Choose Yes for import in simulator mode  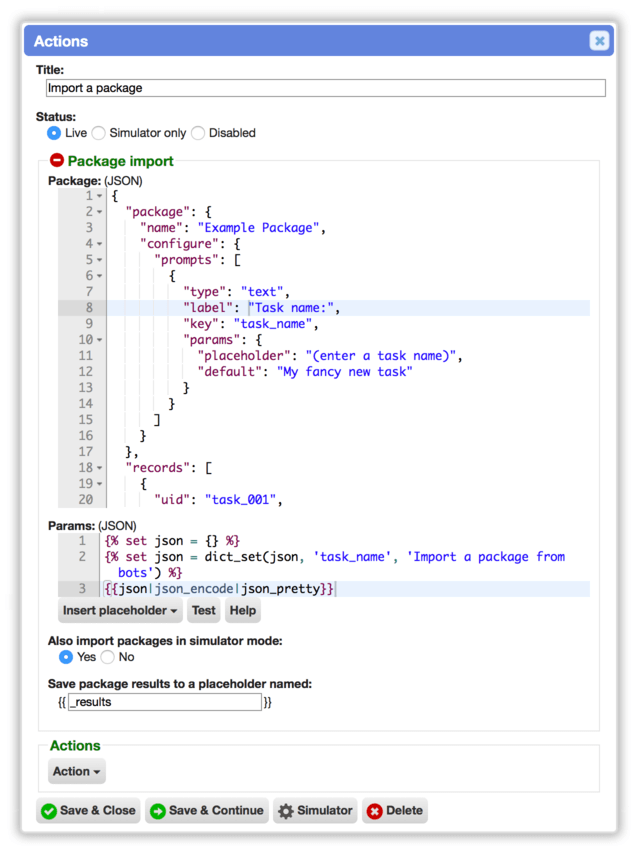coord(66,657)
